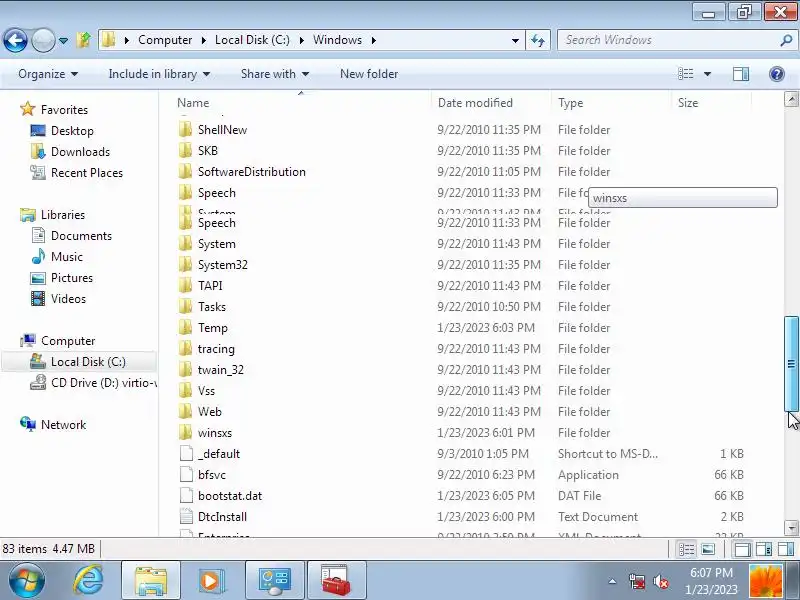Open Downloads under Favorites
This screenshot has width=800, height=600.
pyautogui.click(x=80, y=152)
